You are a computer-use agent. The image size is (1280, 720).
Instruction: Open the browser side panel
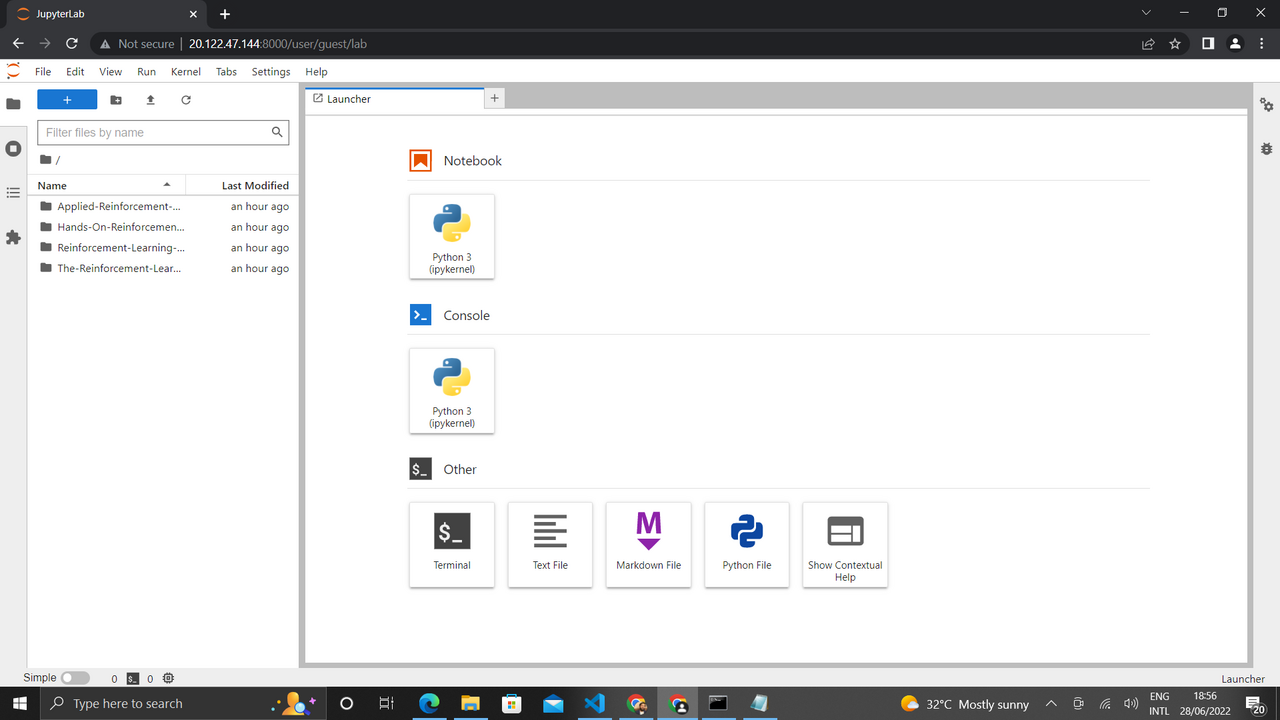click(x=1208, y=44)
